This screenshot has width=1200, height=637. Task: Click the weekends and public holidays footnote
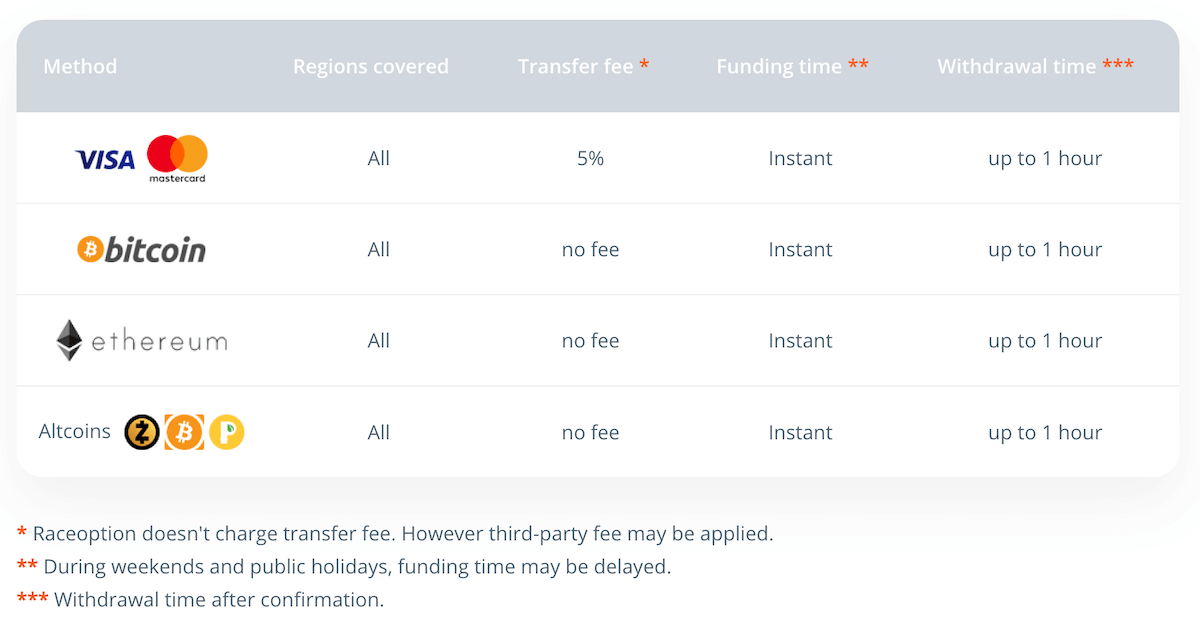point(344,566)
